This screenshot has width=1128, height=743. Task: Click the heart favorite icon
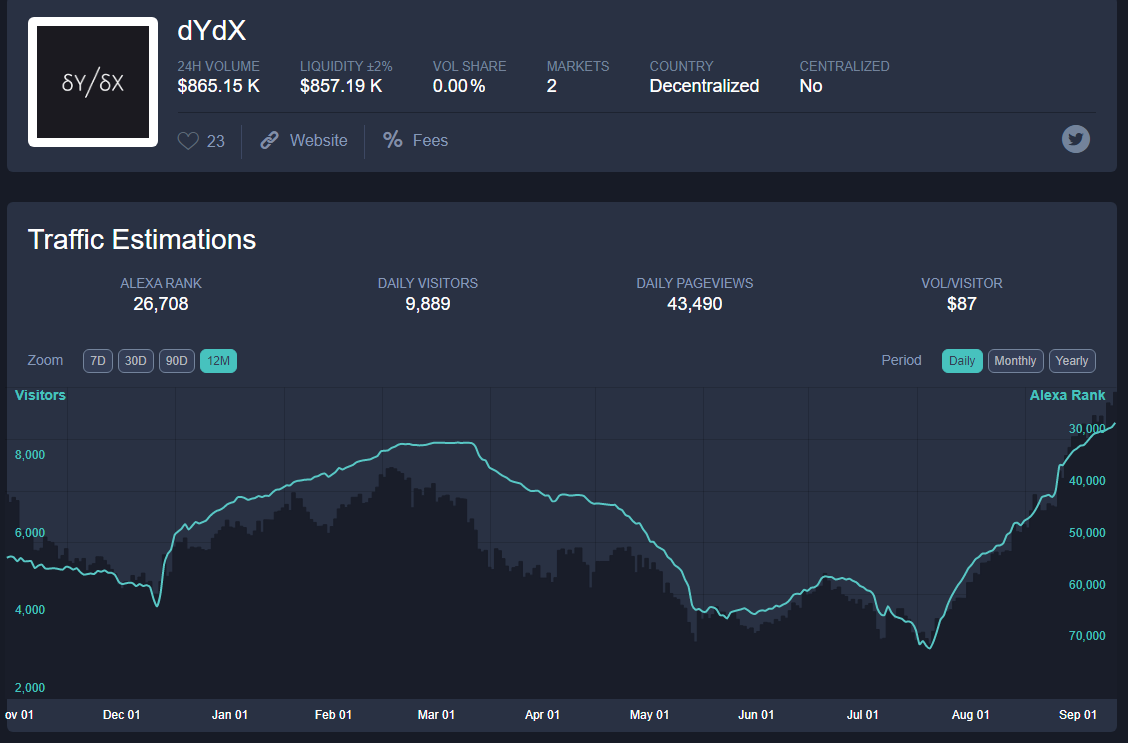tap(188, 140)
